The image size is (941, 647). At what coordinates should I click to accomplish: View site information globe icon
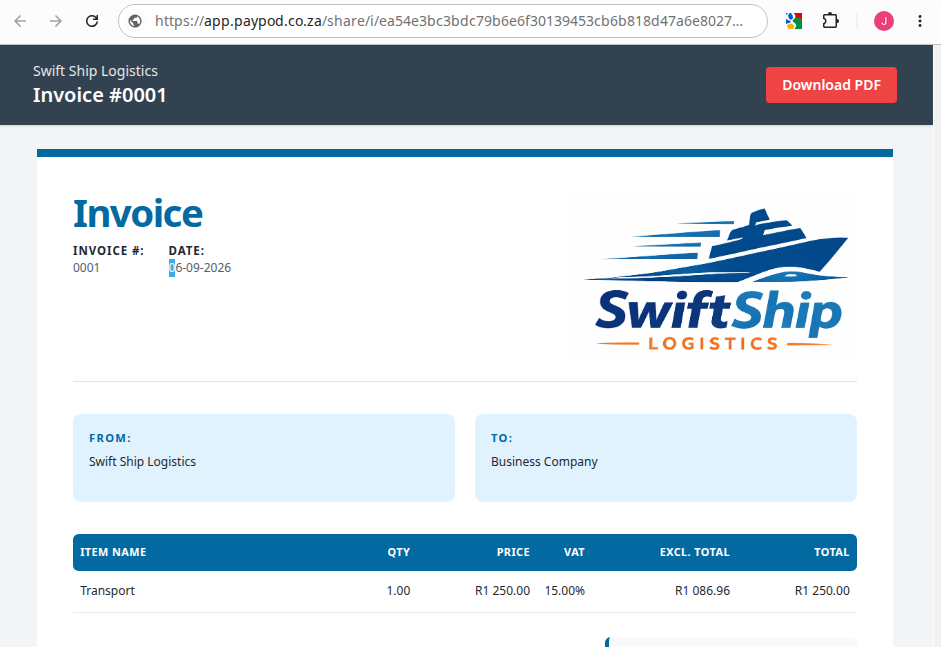coord(136,21)
